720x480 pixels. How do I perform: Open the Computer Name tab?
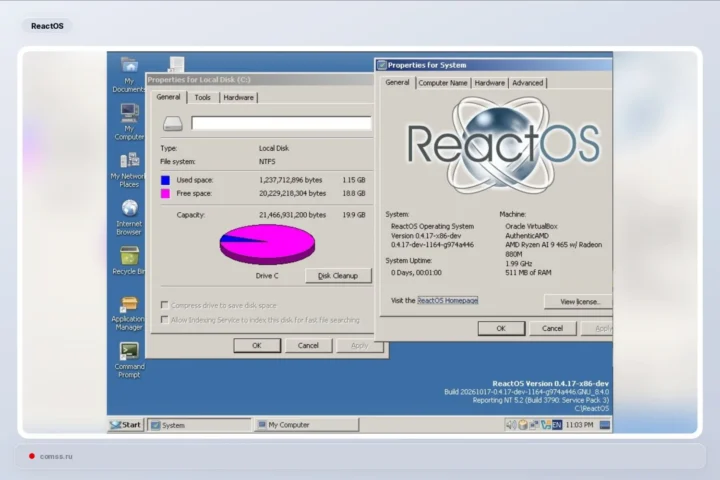pyautogui.click(x=443, y=83)
